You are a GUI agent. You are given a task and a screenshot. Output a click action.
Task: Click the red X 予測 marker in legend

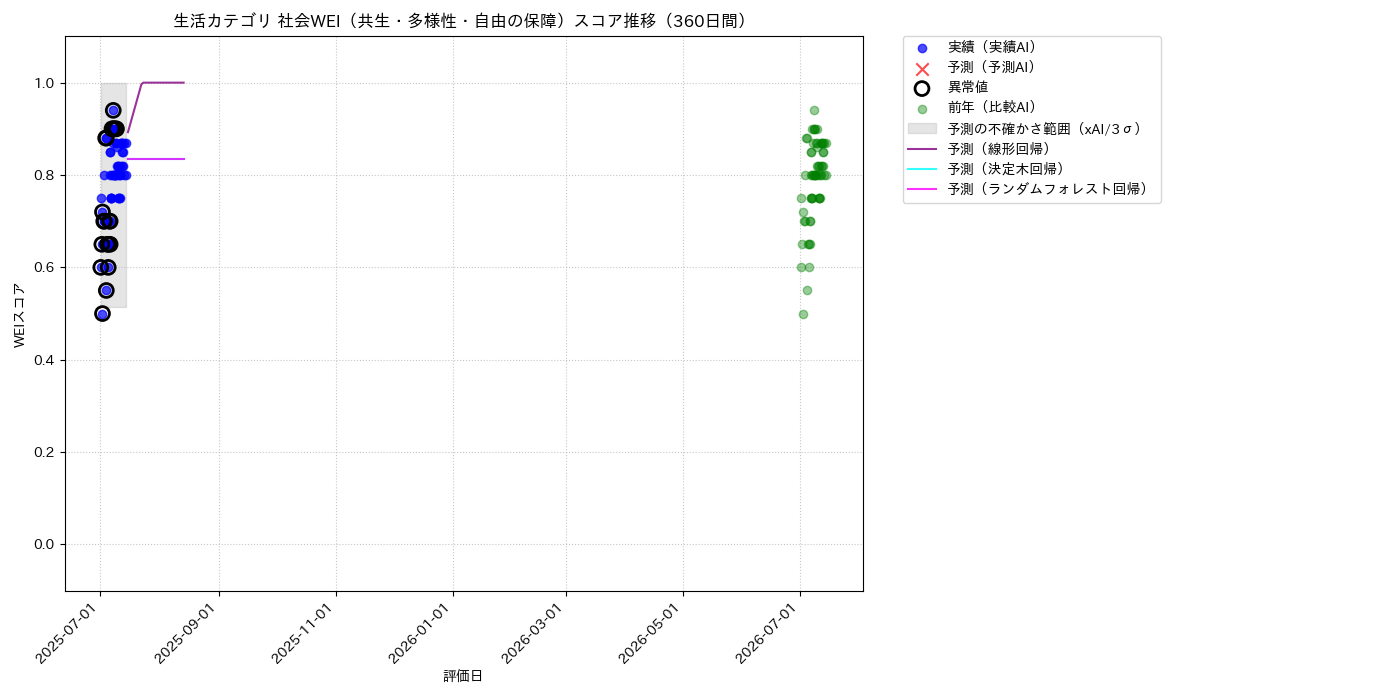tap(922, 68)
